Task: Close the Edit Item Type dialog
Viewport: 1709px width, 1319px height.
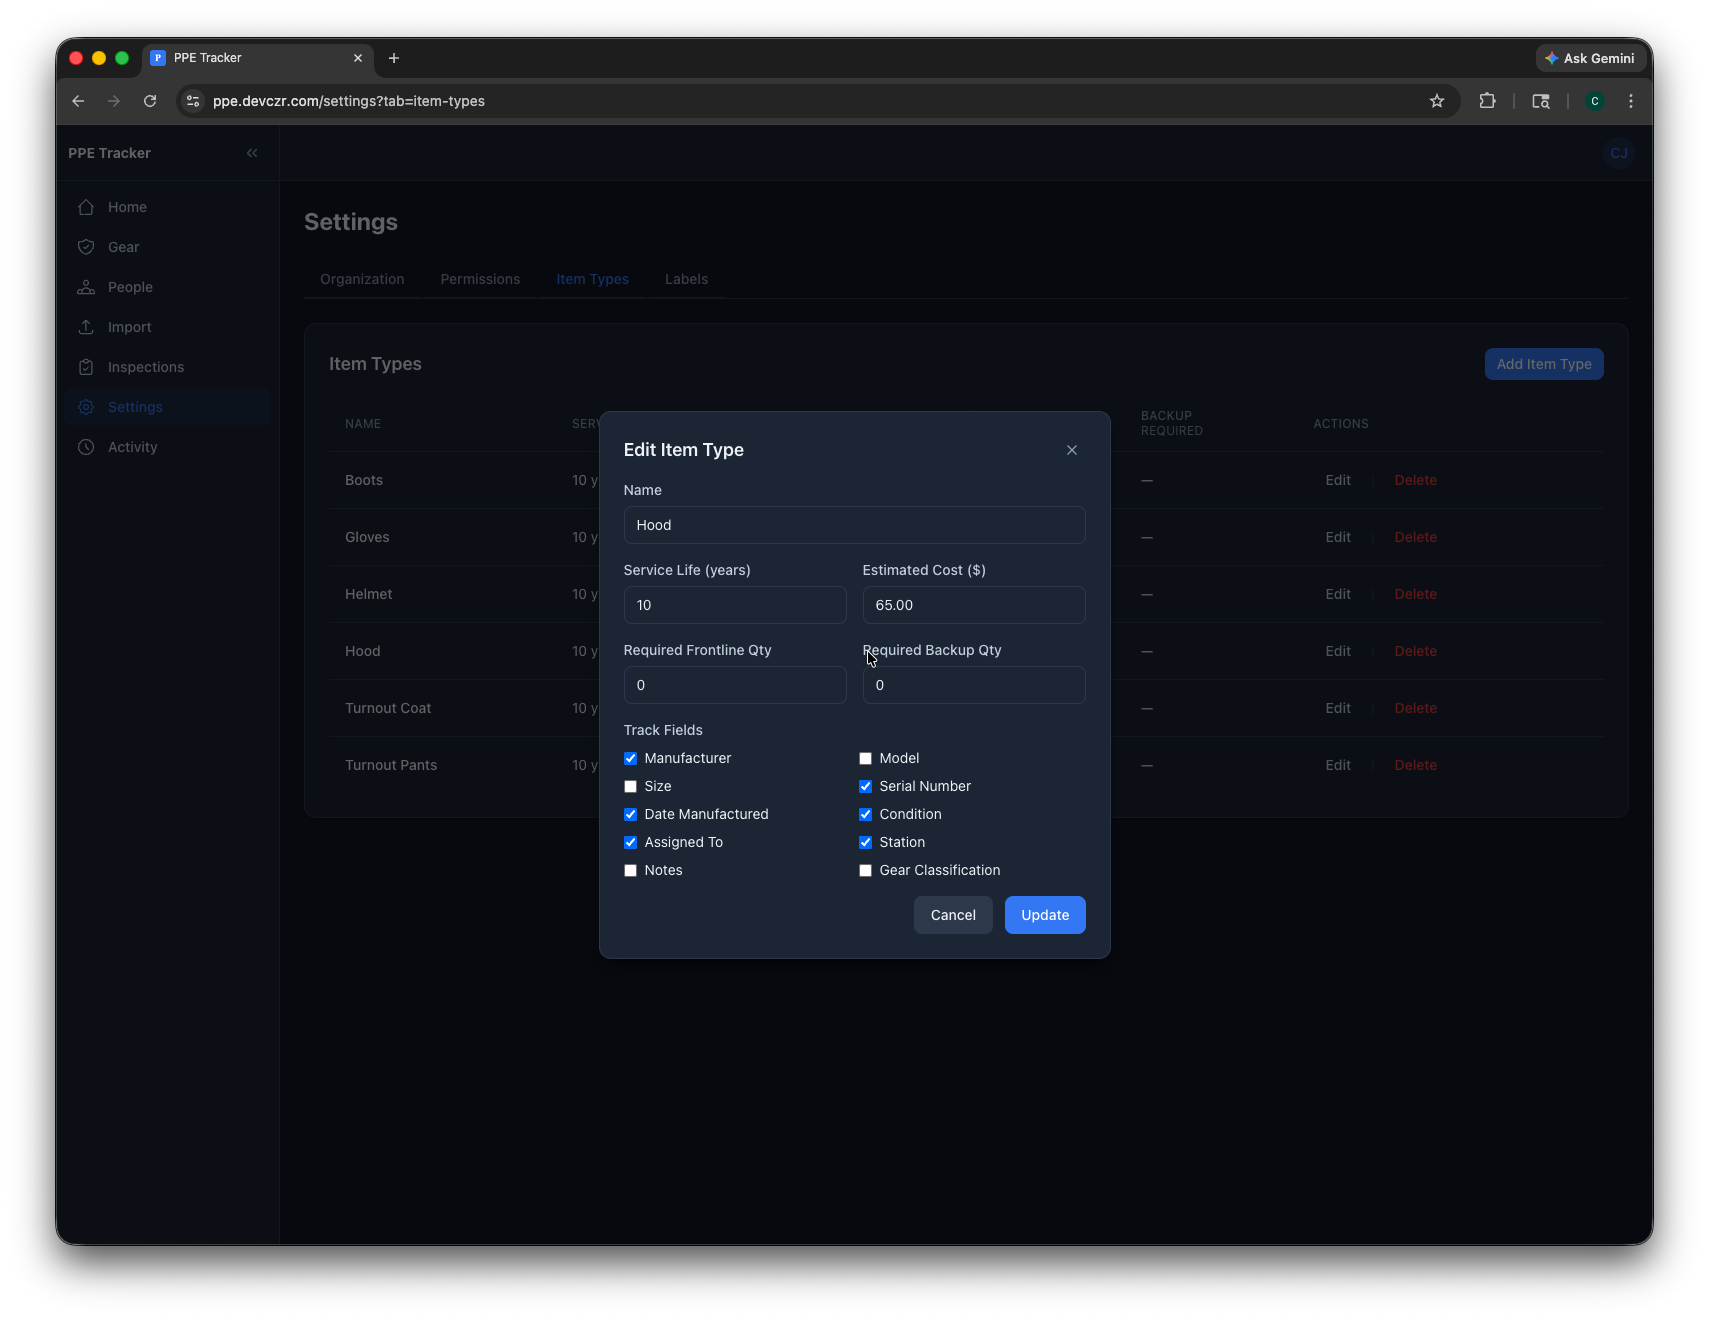Action: click(1071, 450)
